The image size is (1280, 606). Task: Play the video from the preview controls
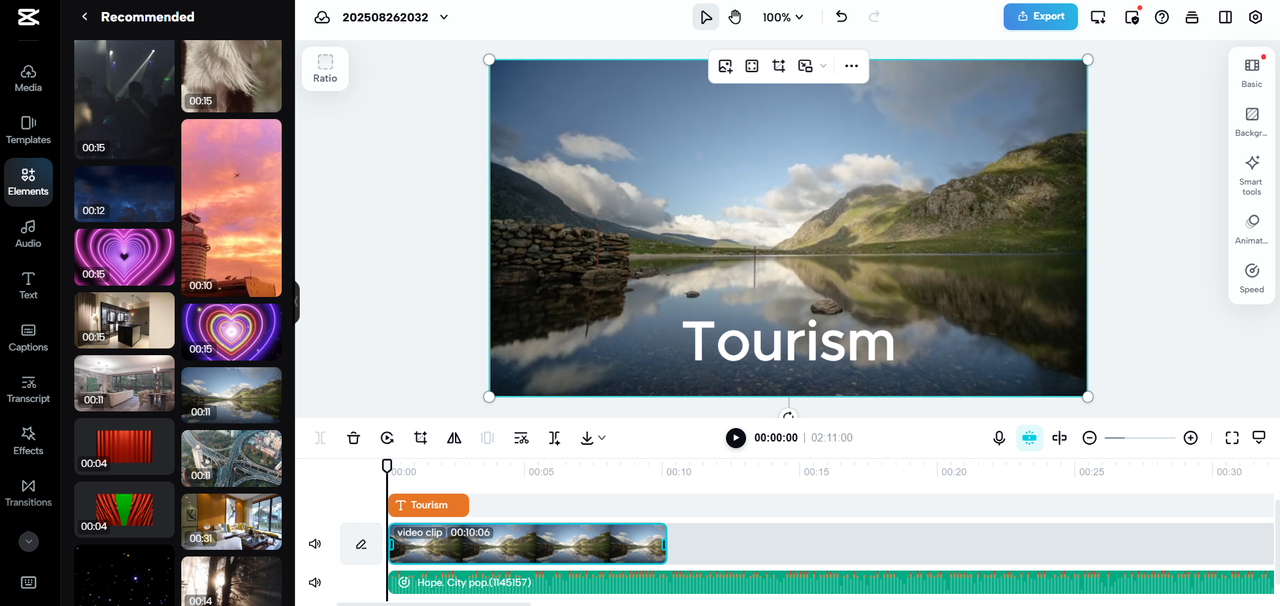(735, 437)
